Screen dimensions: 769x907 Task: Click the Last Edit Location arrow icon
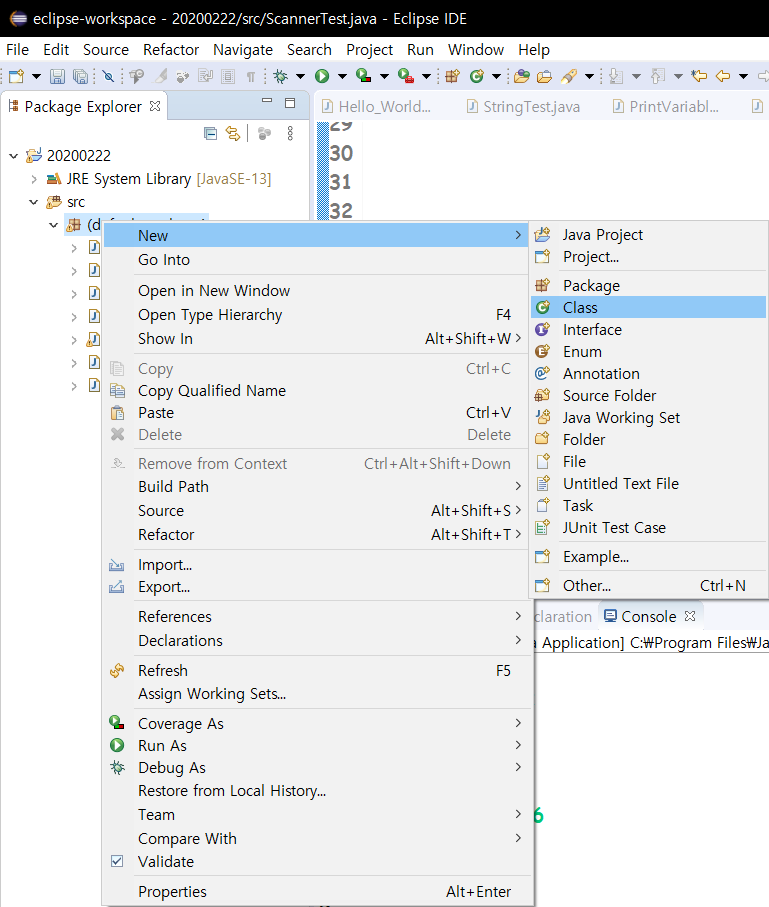point(699,76)
